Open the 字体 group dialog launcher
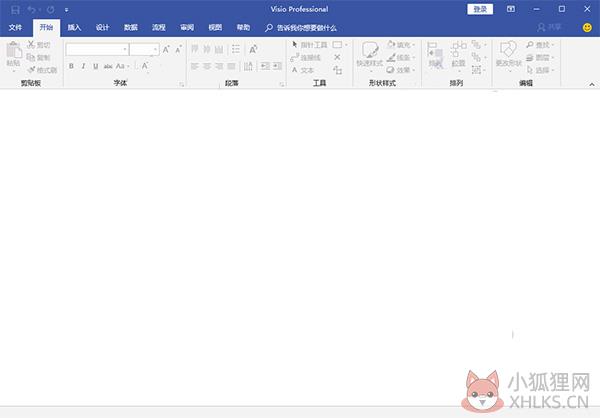Screen dimensions: 600x418 182,84
